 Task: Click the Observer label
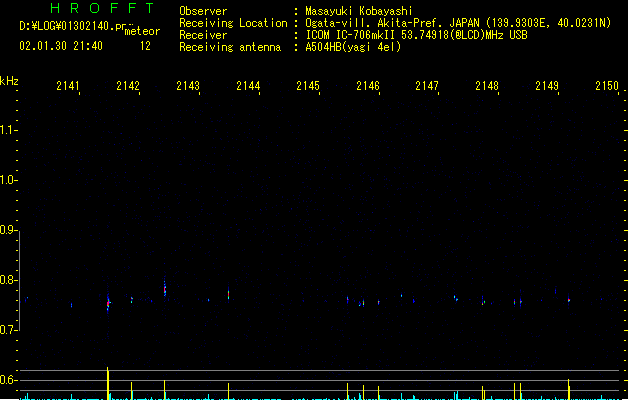(x=203, y=11)
